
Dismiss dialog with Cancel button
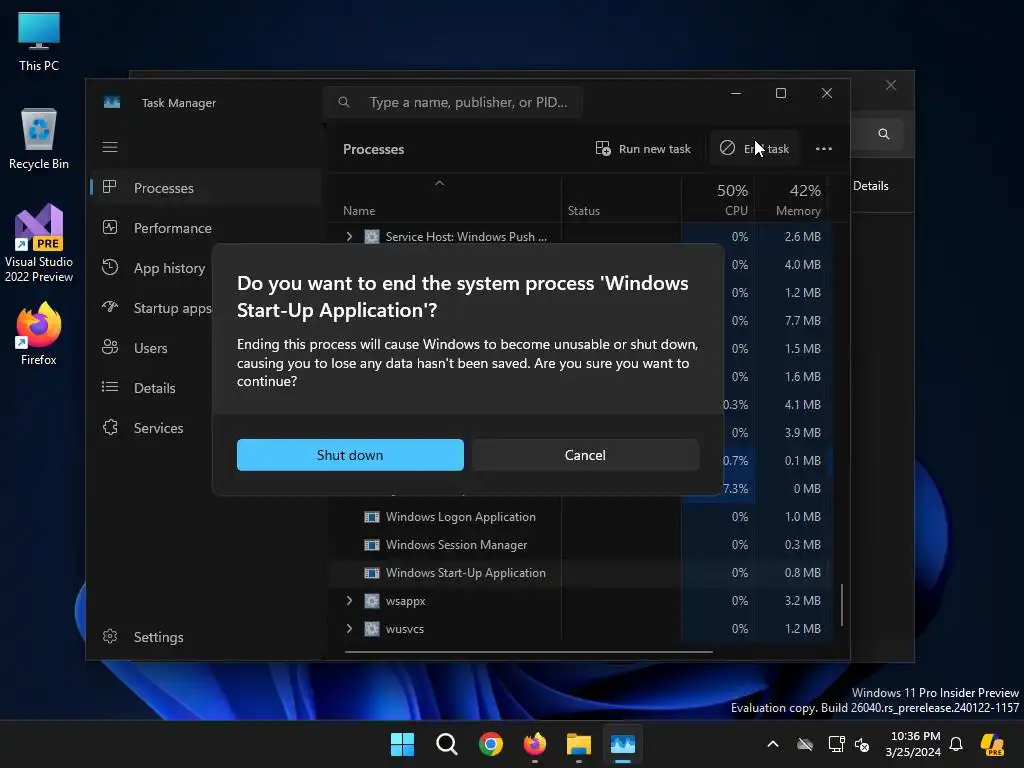[x=585, y=455]
